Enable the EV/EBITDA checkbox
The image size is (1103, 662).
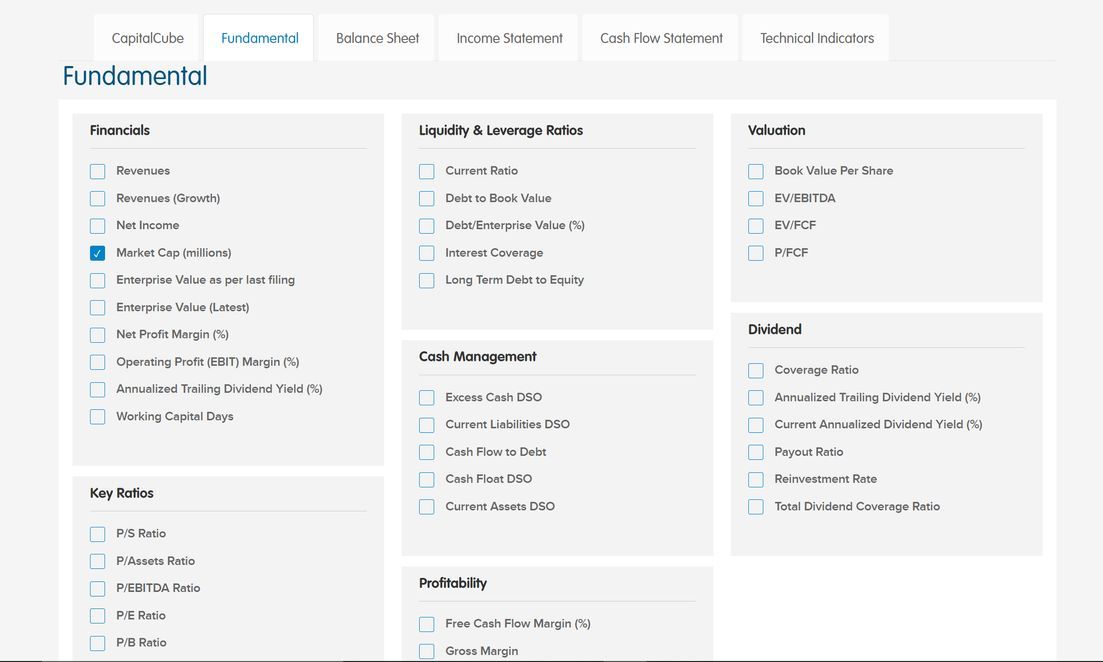pyautogui.click(x=756, y=199)
